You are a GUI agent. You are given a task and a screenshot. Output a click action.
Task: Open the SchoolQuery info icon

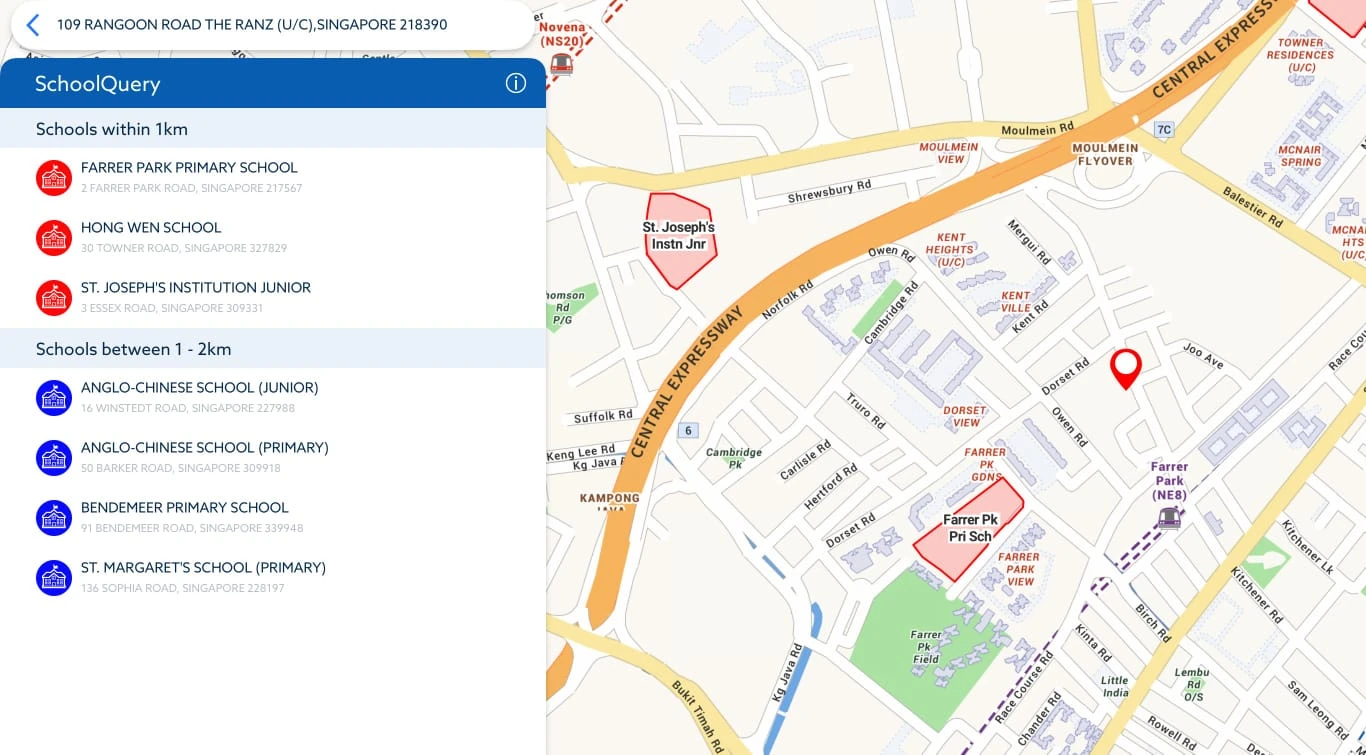pos(516,83)
